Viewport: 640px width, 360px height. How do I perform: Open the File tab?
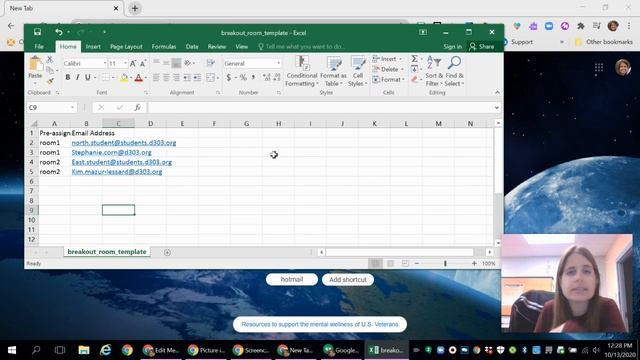pyautogui.click(x=39, y=47)
